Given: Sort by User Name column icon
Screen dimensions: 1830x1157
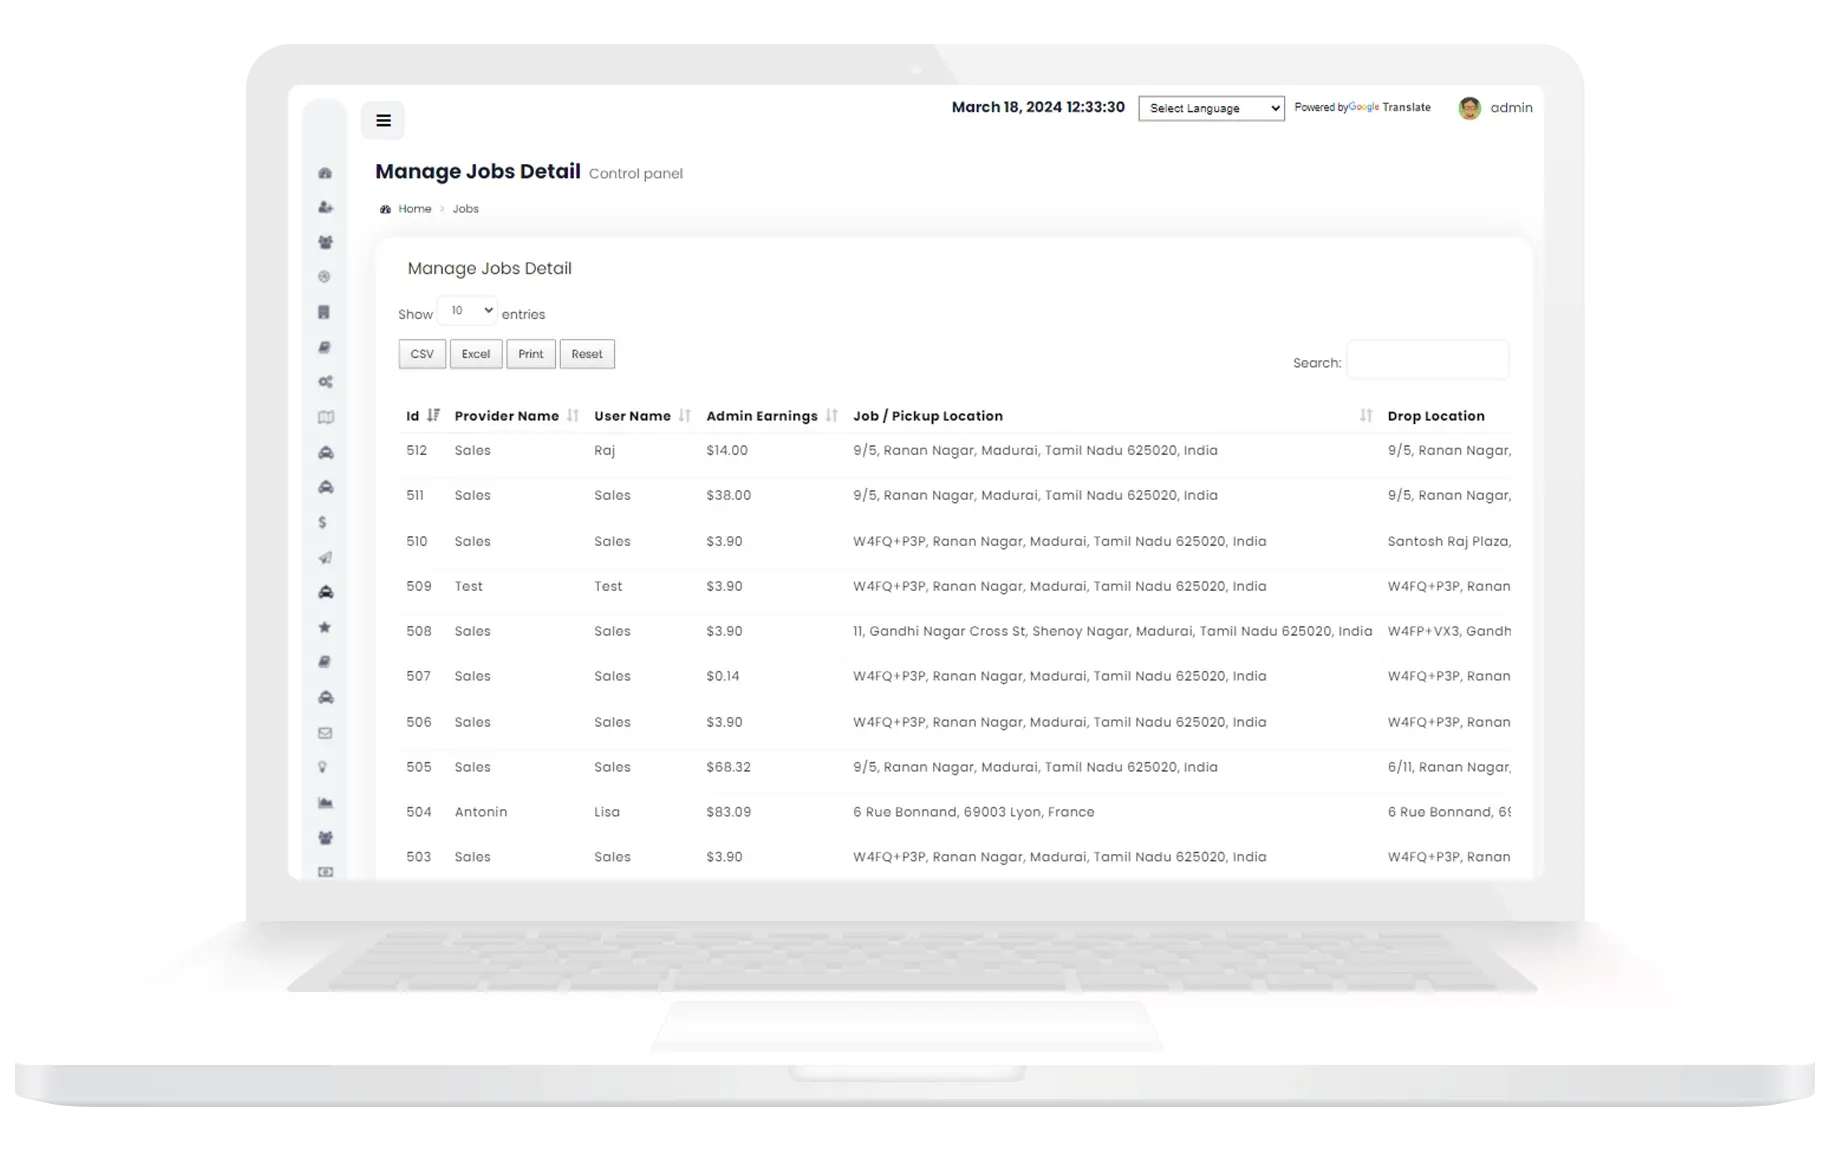Looking at the screenshot, I should click(x=684, y=415).
